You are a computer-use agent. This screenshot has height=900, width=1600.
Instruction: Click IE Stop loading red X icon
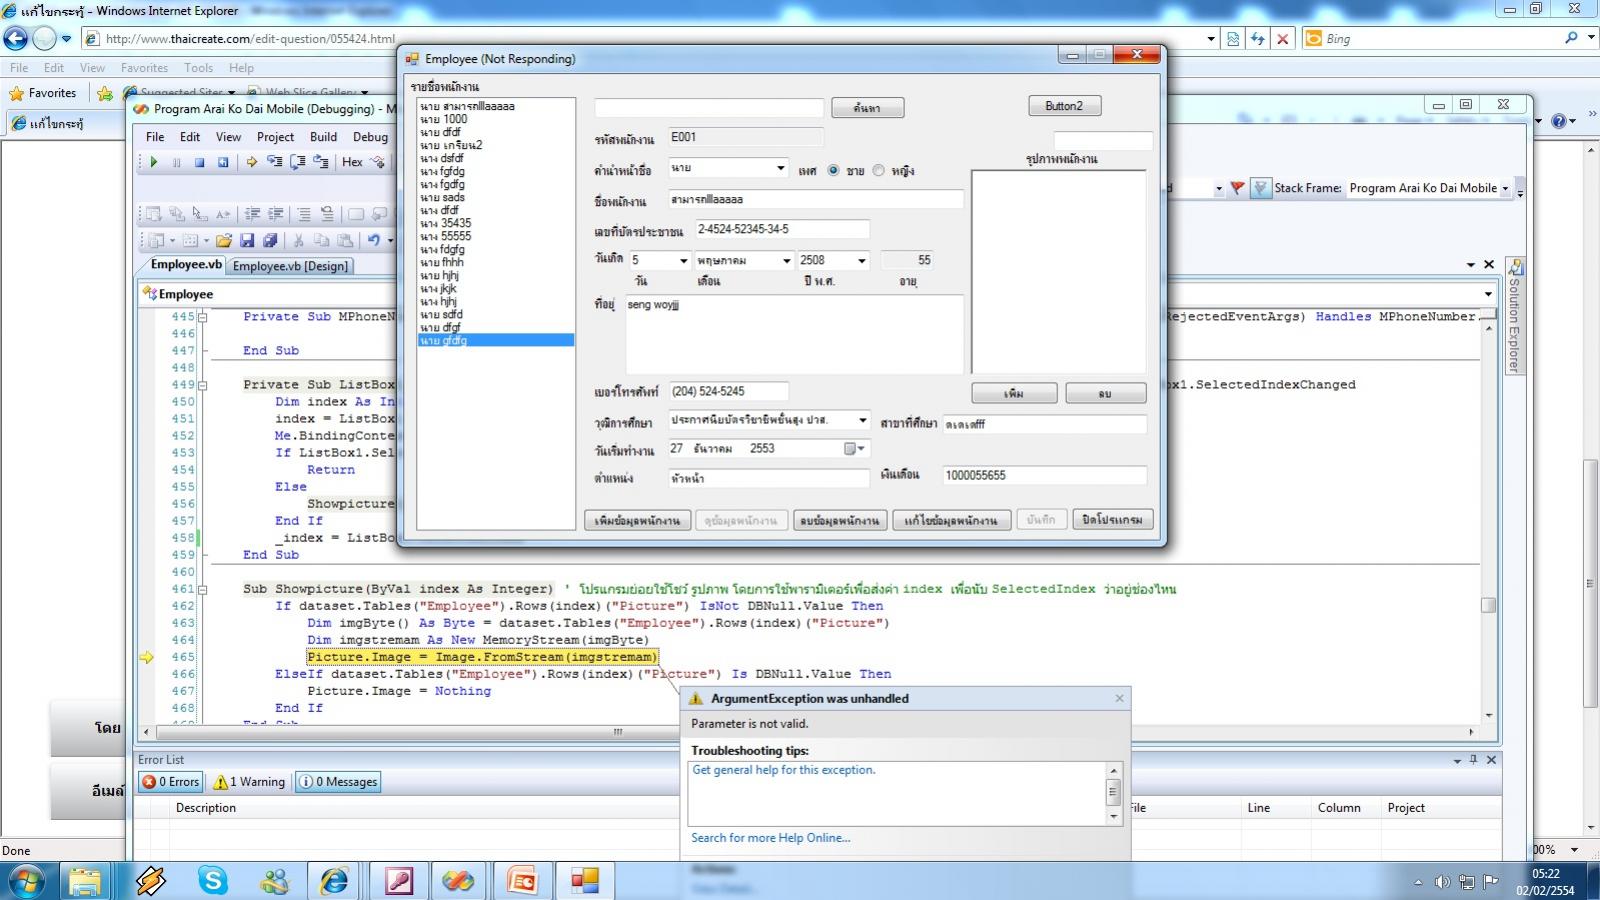(x=1283, y=39)
